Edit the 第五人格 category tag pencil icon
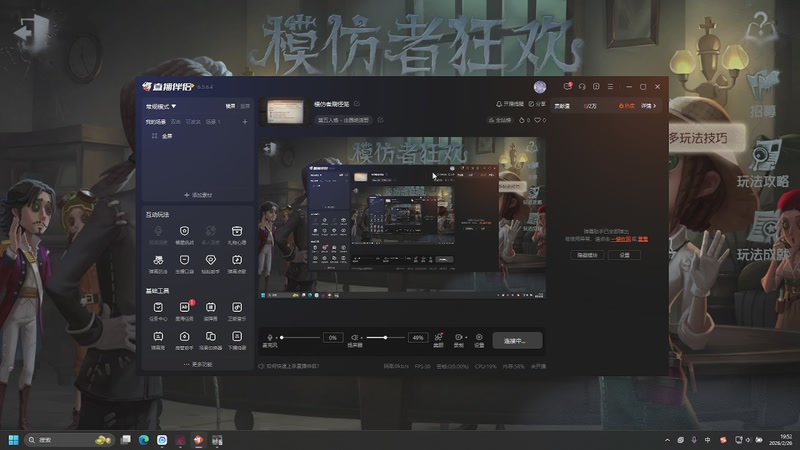 (x=380, y=120)
